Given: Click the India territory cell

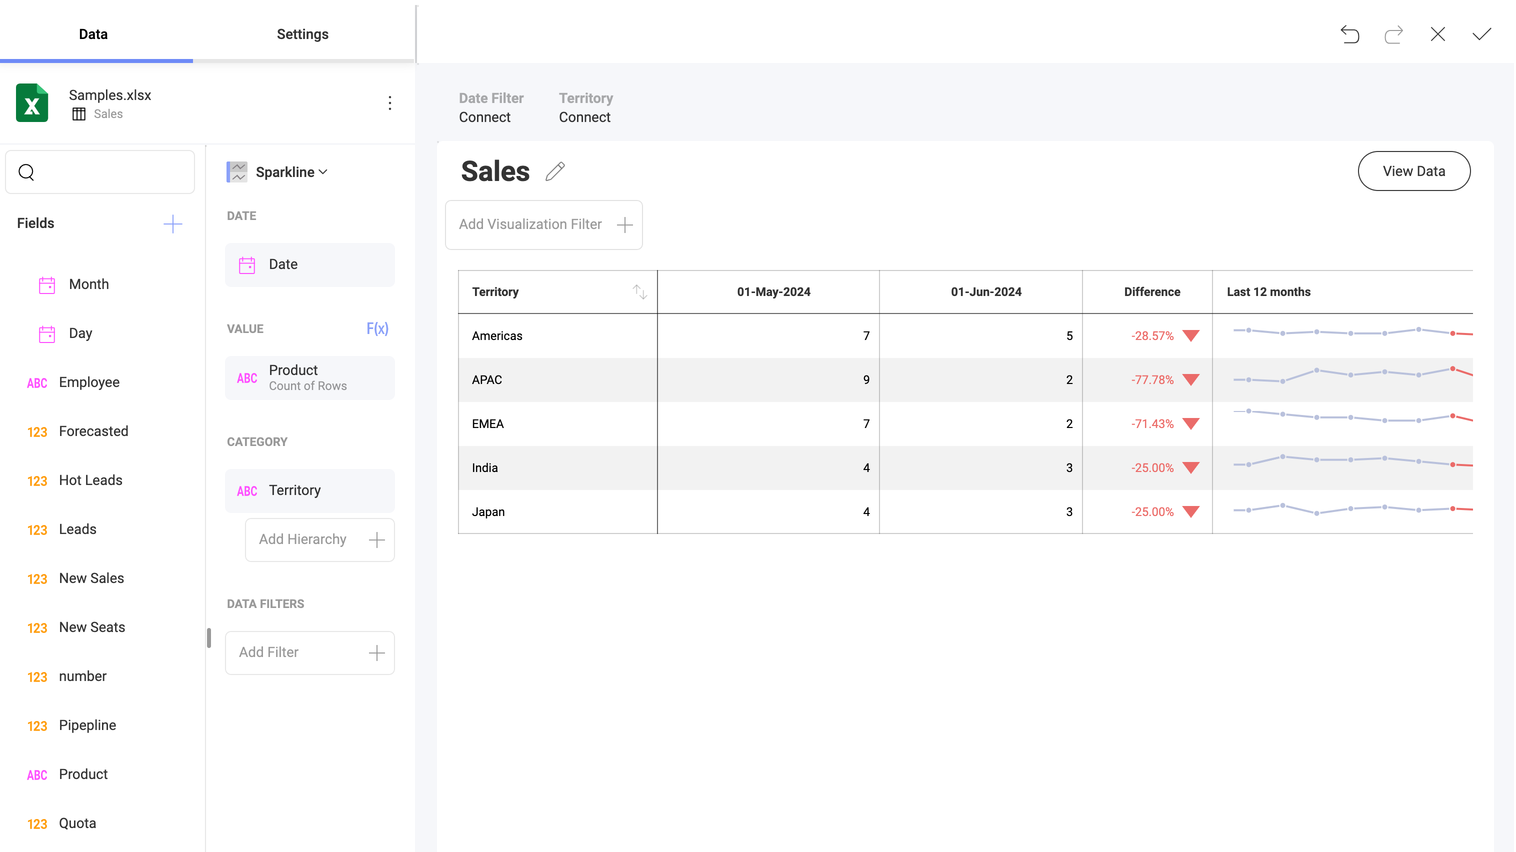Looking at the screenshot, I should 558,468.
